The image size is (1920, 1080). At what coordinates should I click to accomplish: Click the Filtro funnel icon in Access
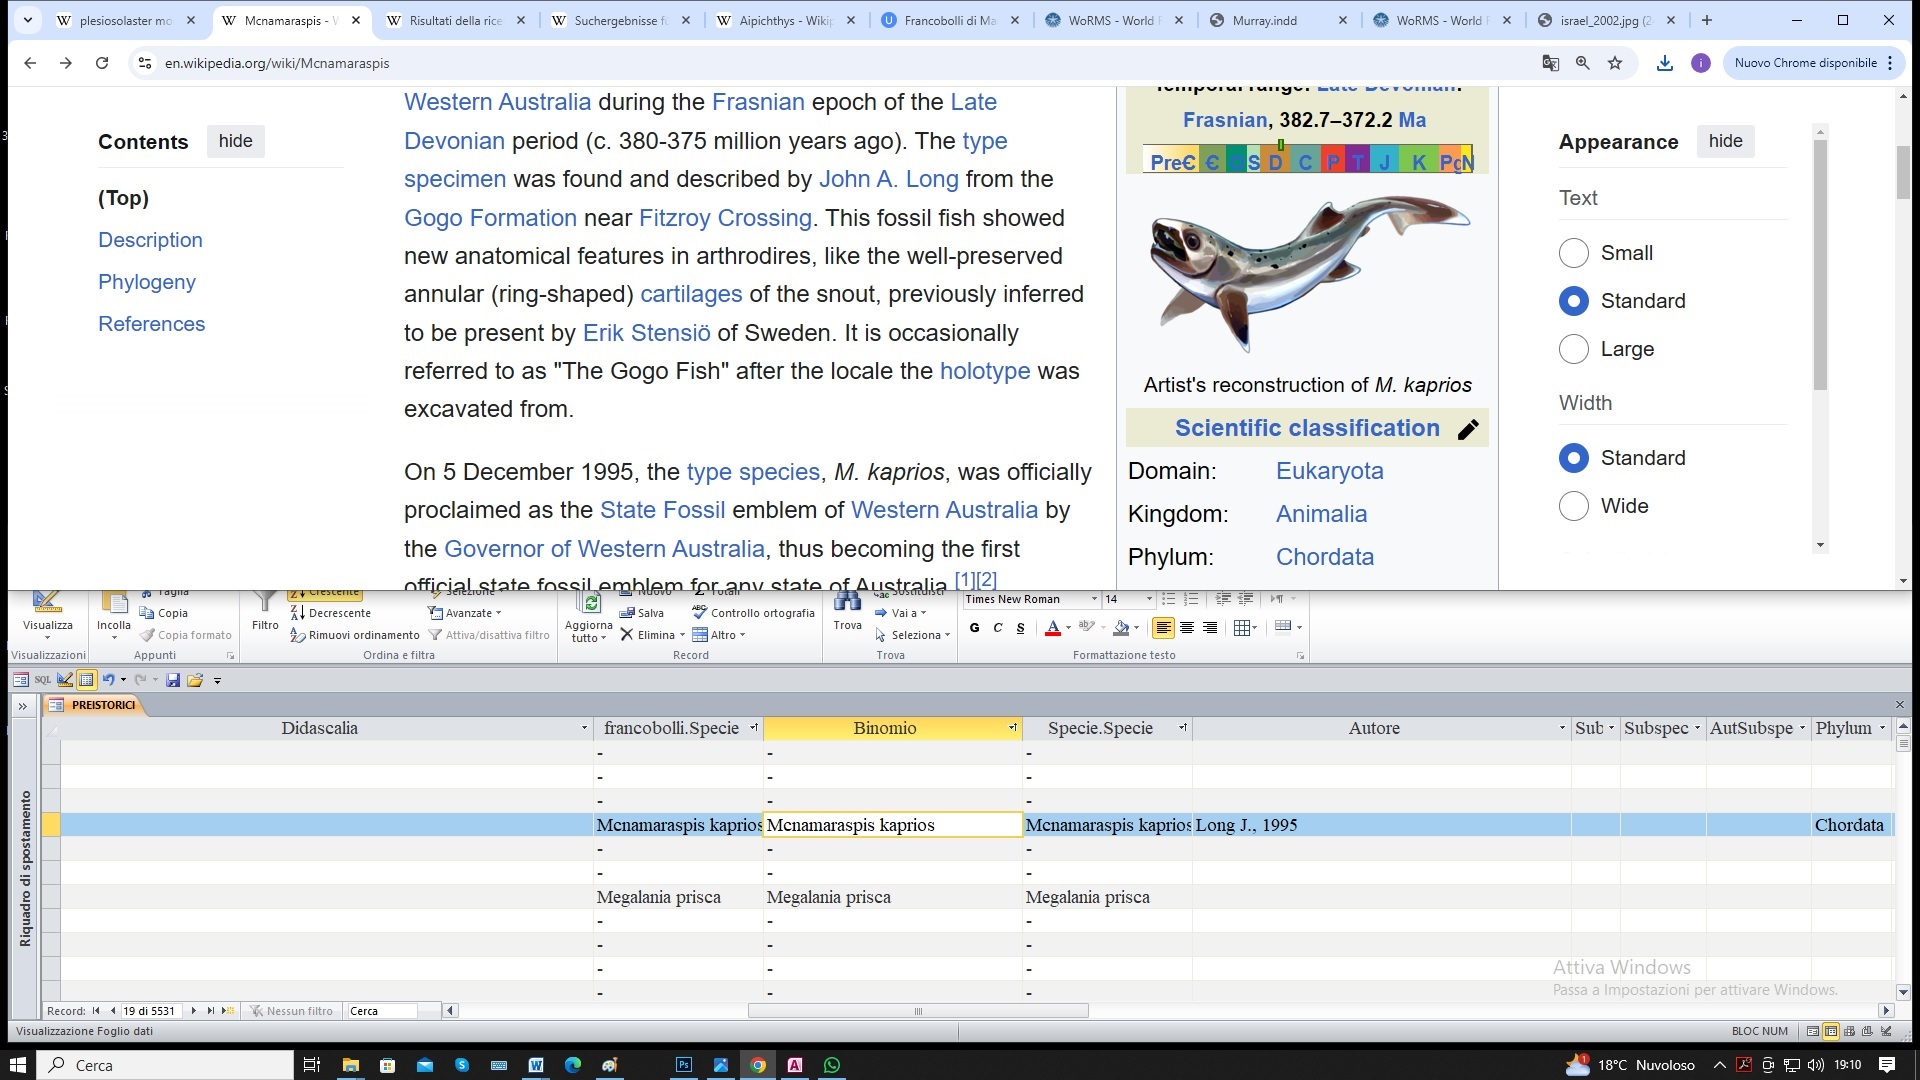coord(265,602)
